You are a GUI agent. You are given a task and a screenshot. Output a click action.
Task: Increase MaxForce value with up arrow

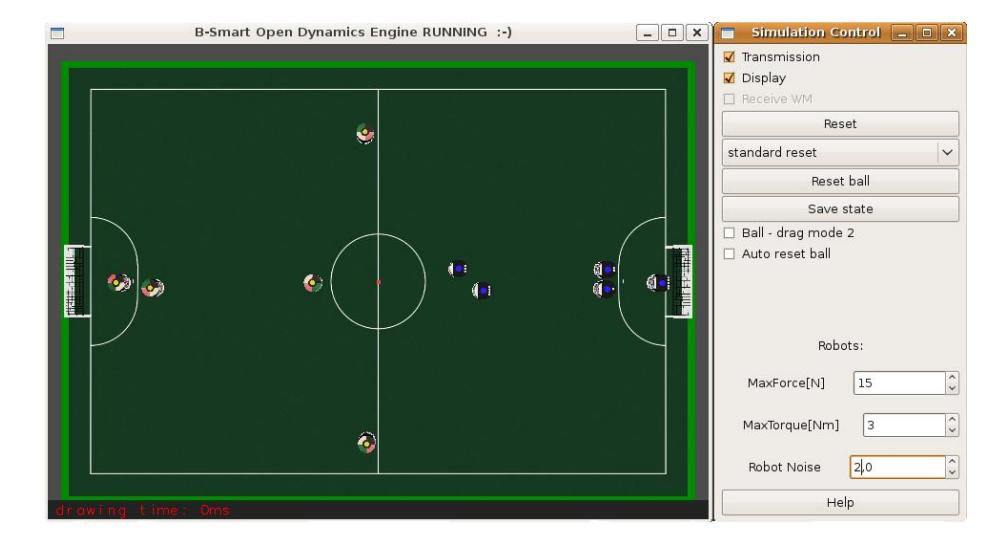point(952,377)
